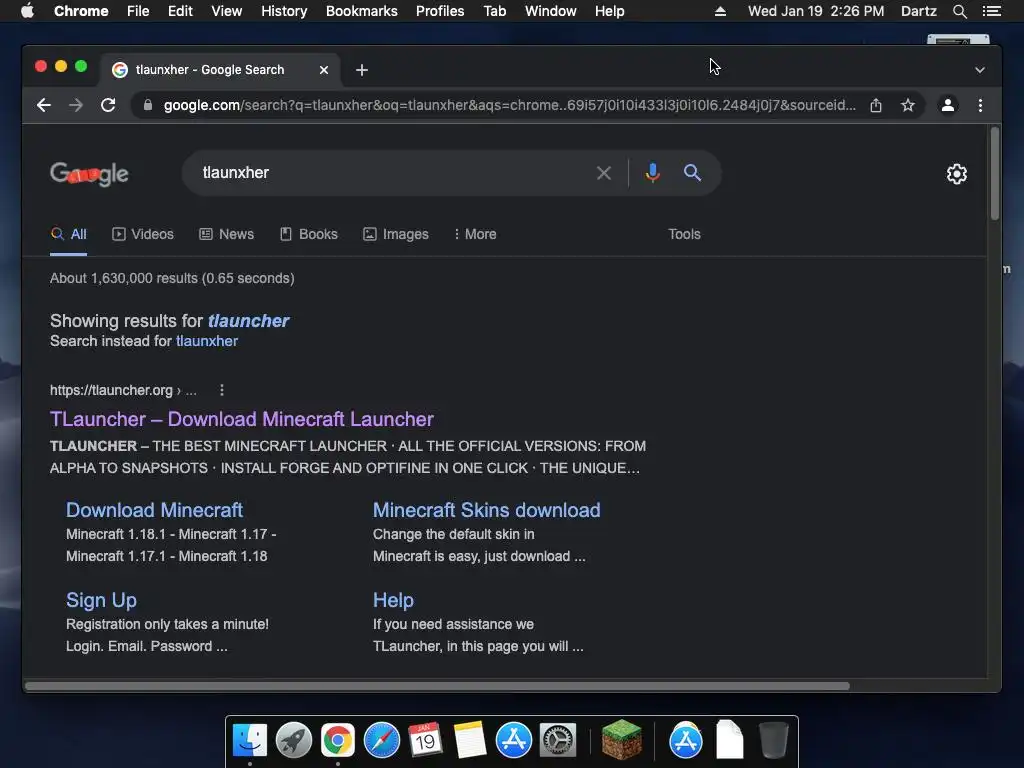Clear the search box text

pyautogui.click(x=603, y=173)
